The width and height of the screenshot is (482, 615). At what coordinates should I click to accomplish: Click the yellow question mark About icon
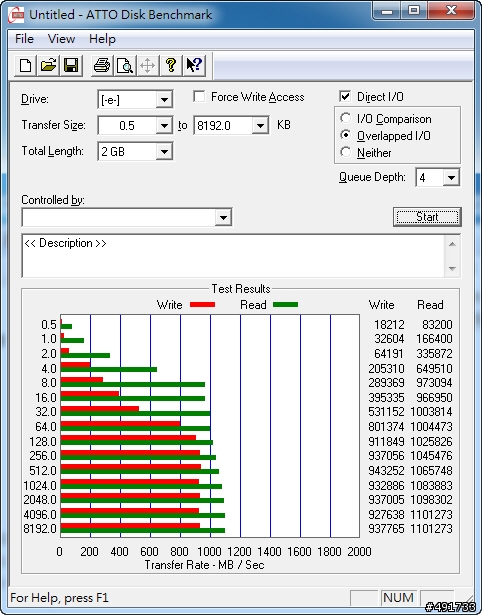pyautogui.click(x=171, y=65)
